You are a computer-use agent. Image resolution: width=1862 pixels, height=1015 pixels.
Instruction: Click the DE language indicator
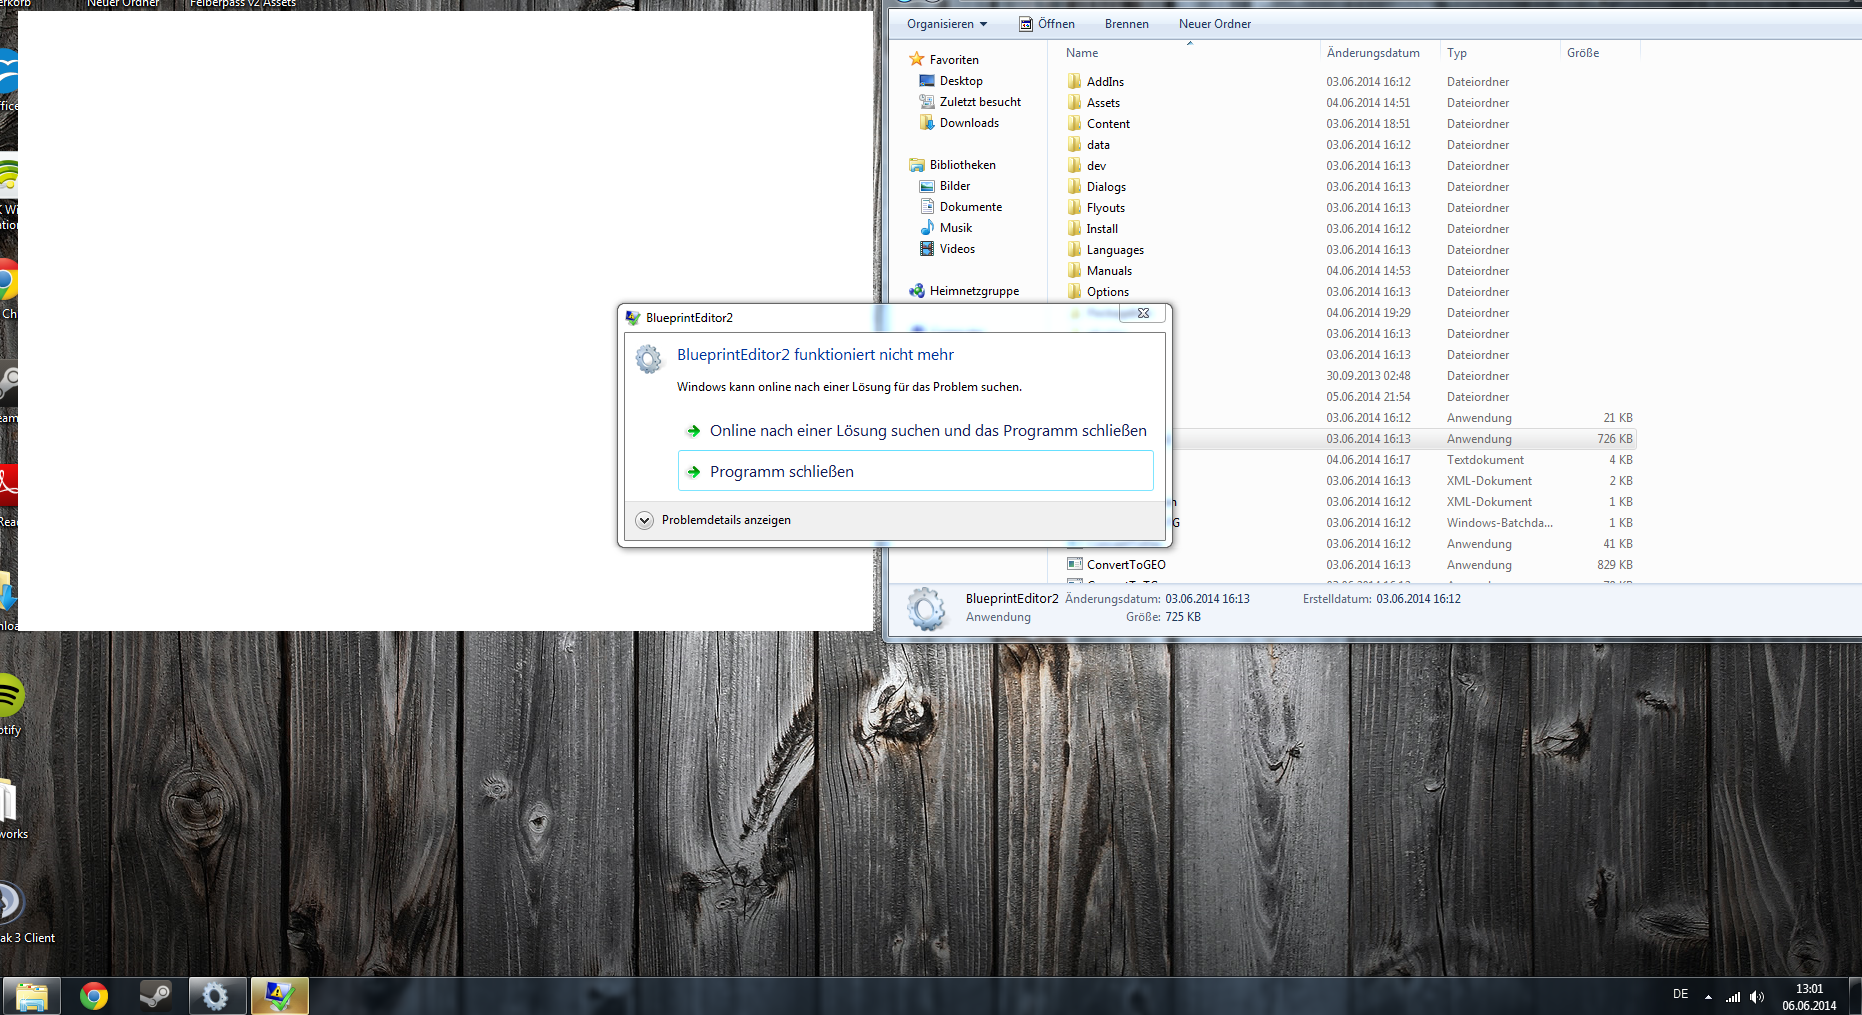(1680, 995)
